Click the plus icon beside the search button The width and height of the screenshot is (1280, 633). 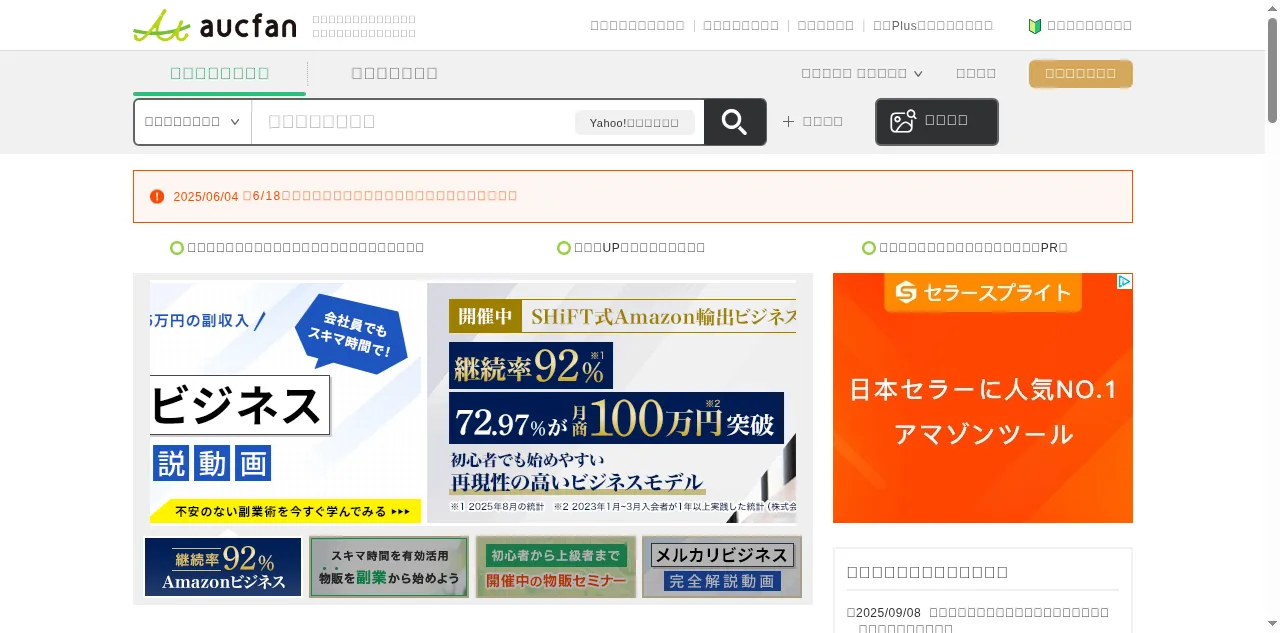click(x=788, y=121)
